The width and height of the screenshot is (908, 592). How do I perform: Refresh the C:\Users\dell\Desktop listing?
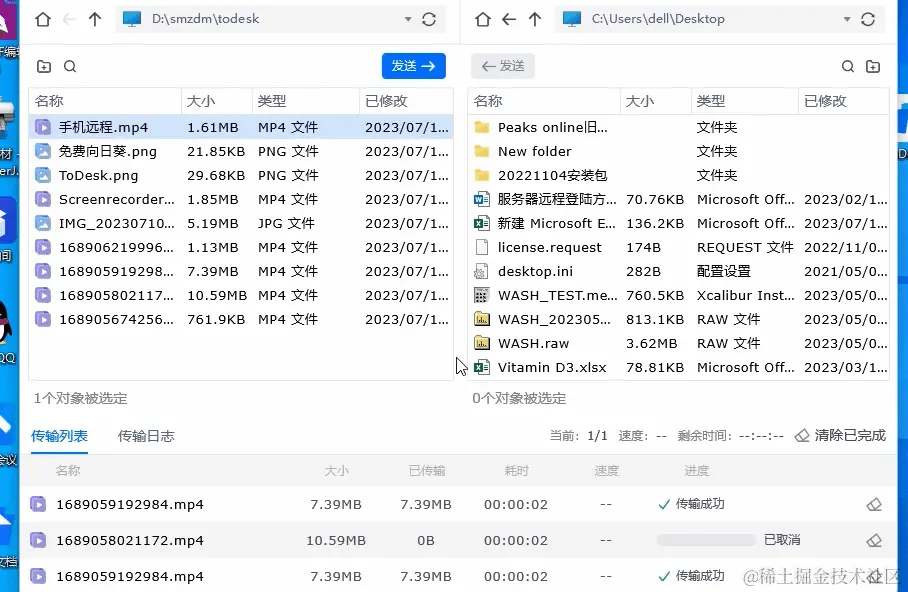pyautogui.click(x=867, y=19)
